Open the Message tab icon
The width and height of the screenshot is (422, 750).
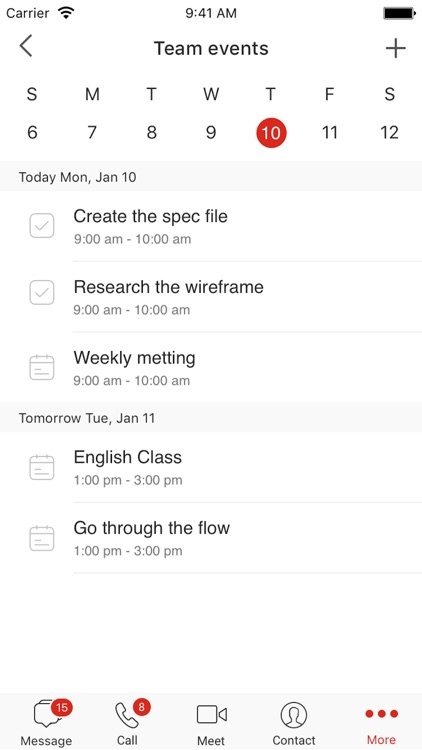[47, 715]
